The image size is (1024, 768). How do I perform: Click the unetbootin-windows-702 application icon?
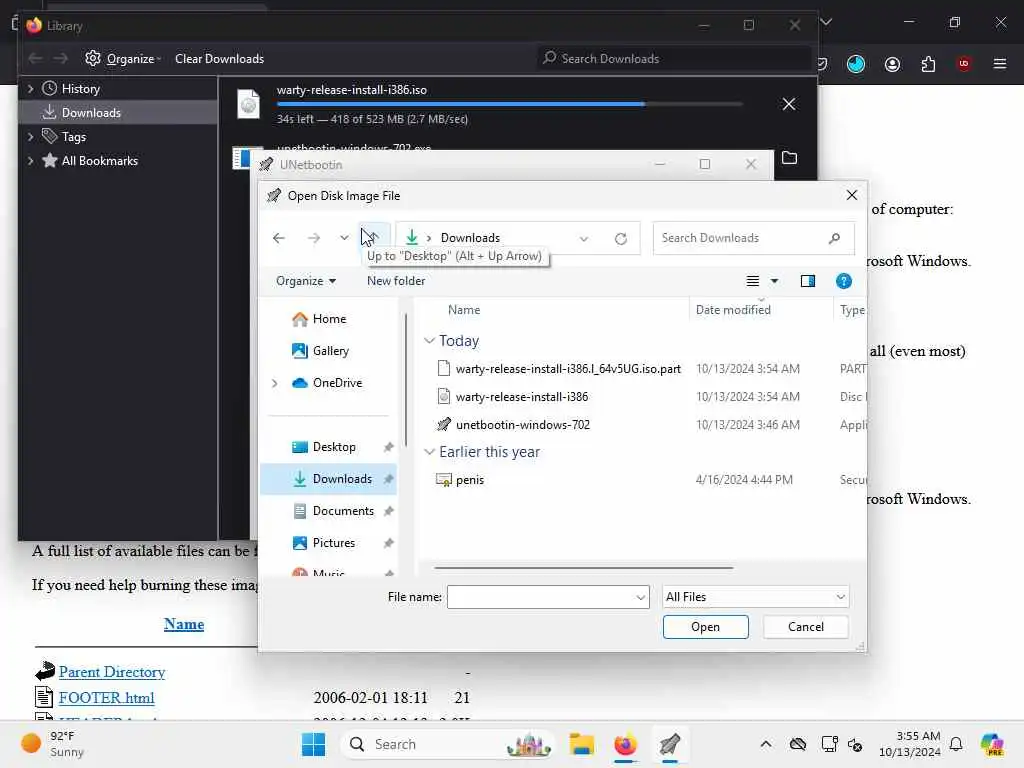pyautogui.click(x=443, y=424)
